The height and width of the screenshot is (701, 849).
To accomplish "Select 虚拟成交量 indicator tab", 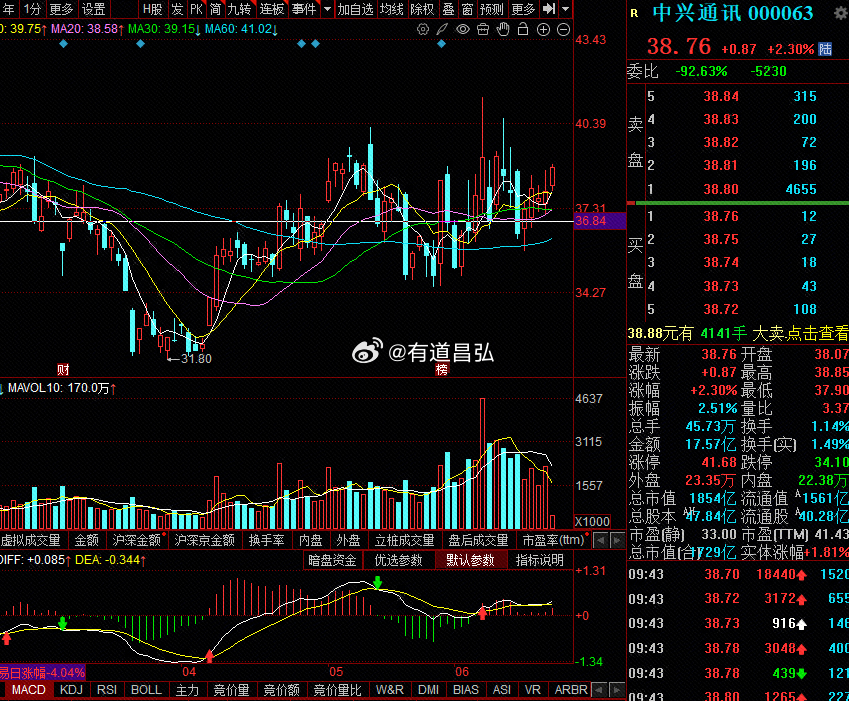I will [31, 540].
